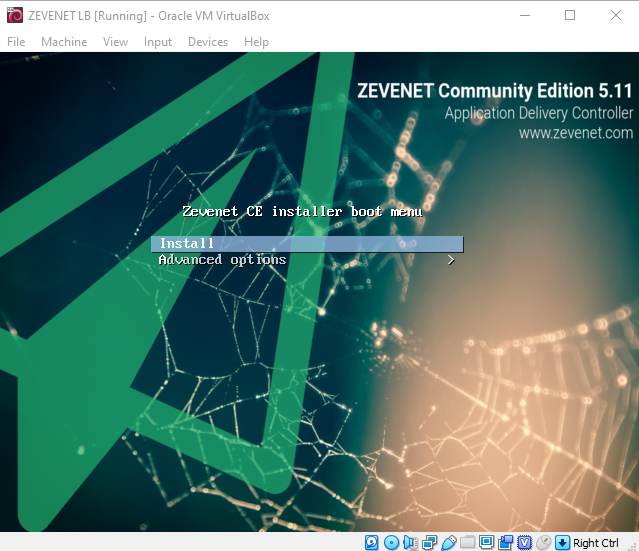Click the display settings status icon

tap(487, 542)
